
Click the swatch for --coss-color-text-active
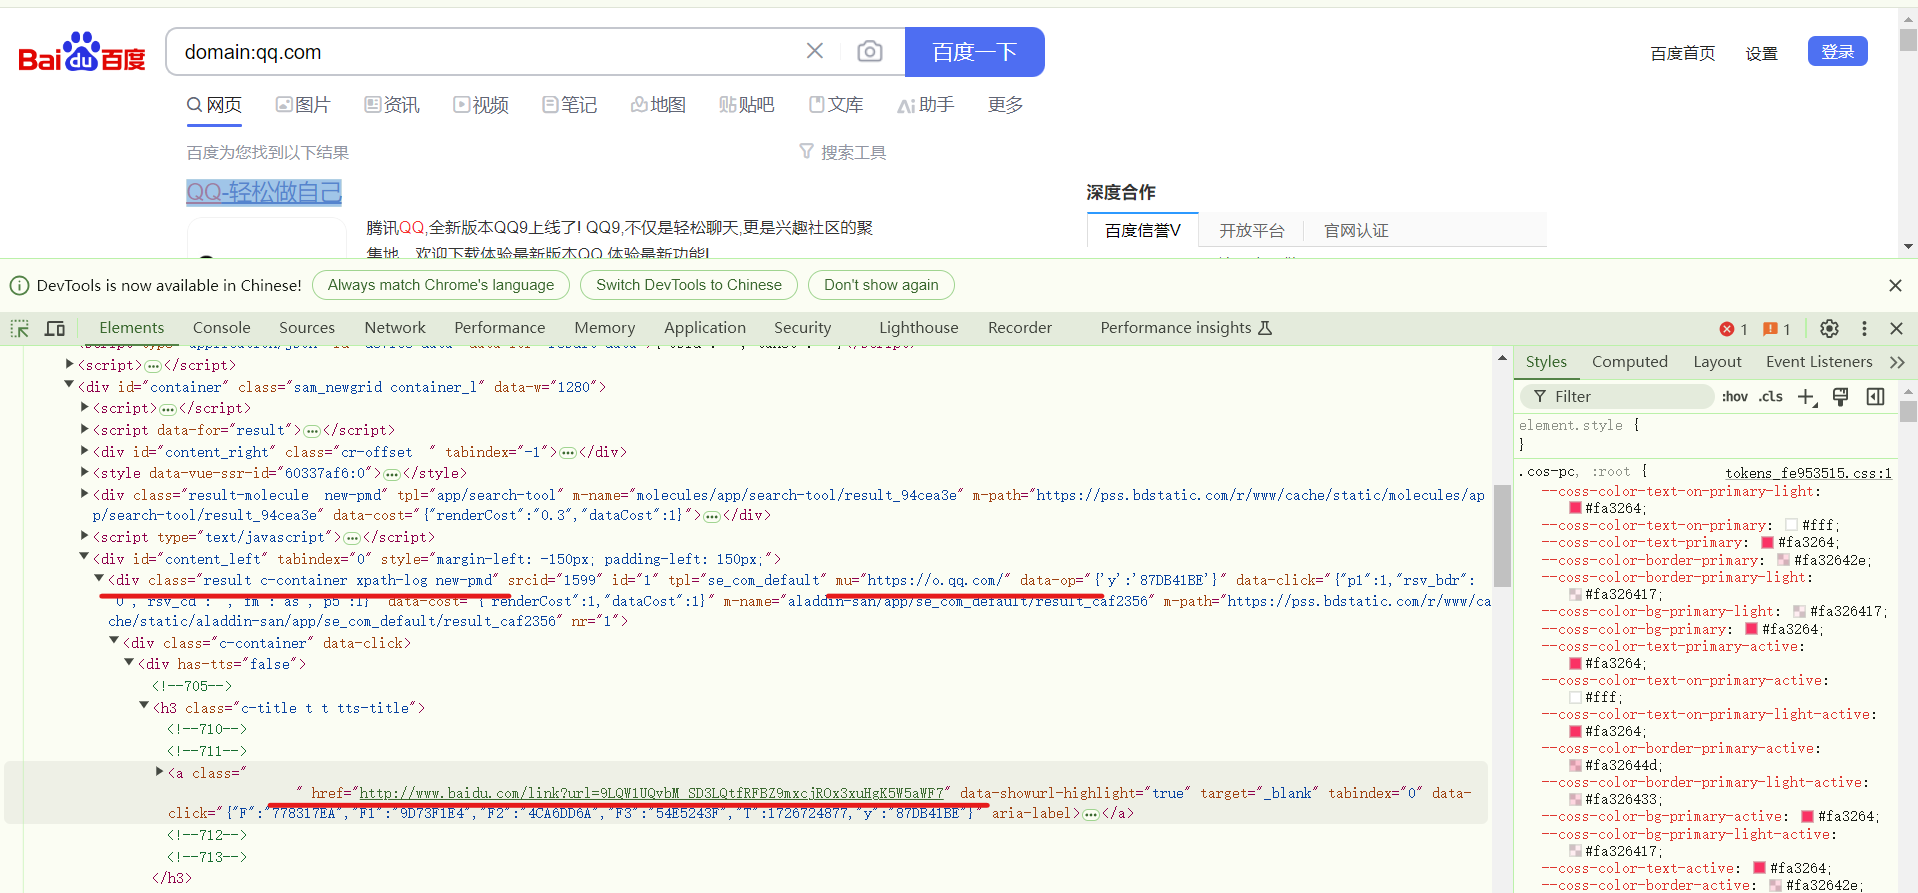tap(1759, 868)
